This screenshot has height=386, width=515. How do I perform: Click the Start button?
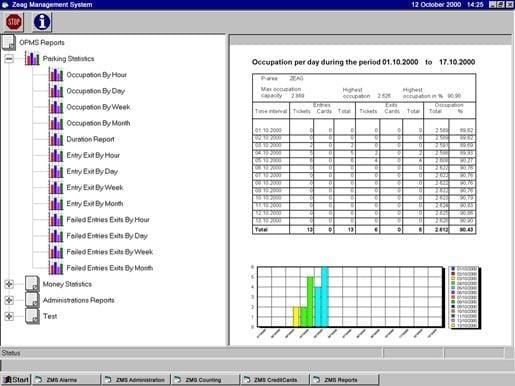(x=16, y=380)
